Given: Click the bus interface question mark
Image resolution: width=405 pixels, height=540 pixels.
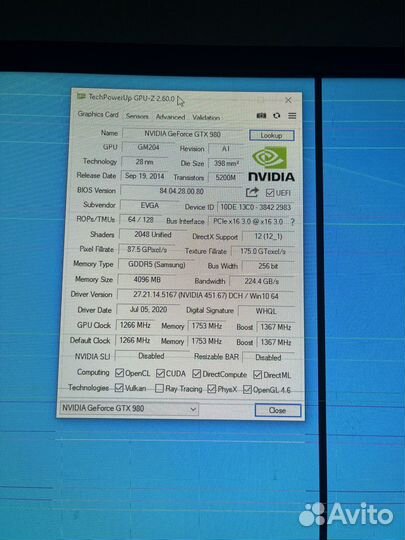Looking at the screenshot, I should point(292,222).
